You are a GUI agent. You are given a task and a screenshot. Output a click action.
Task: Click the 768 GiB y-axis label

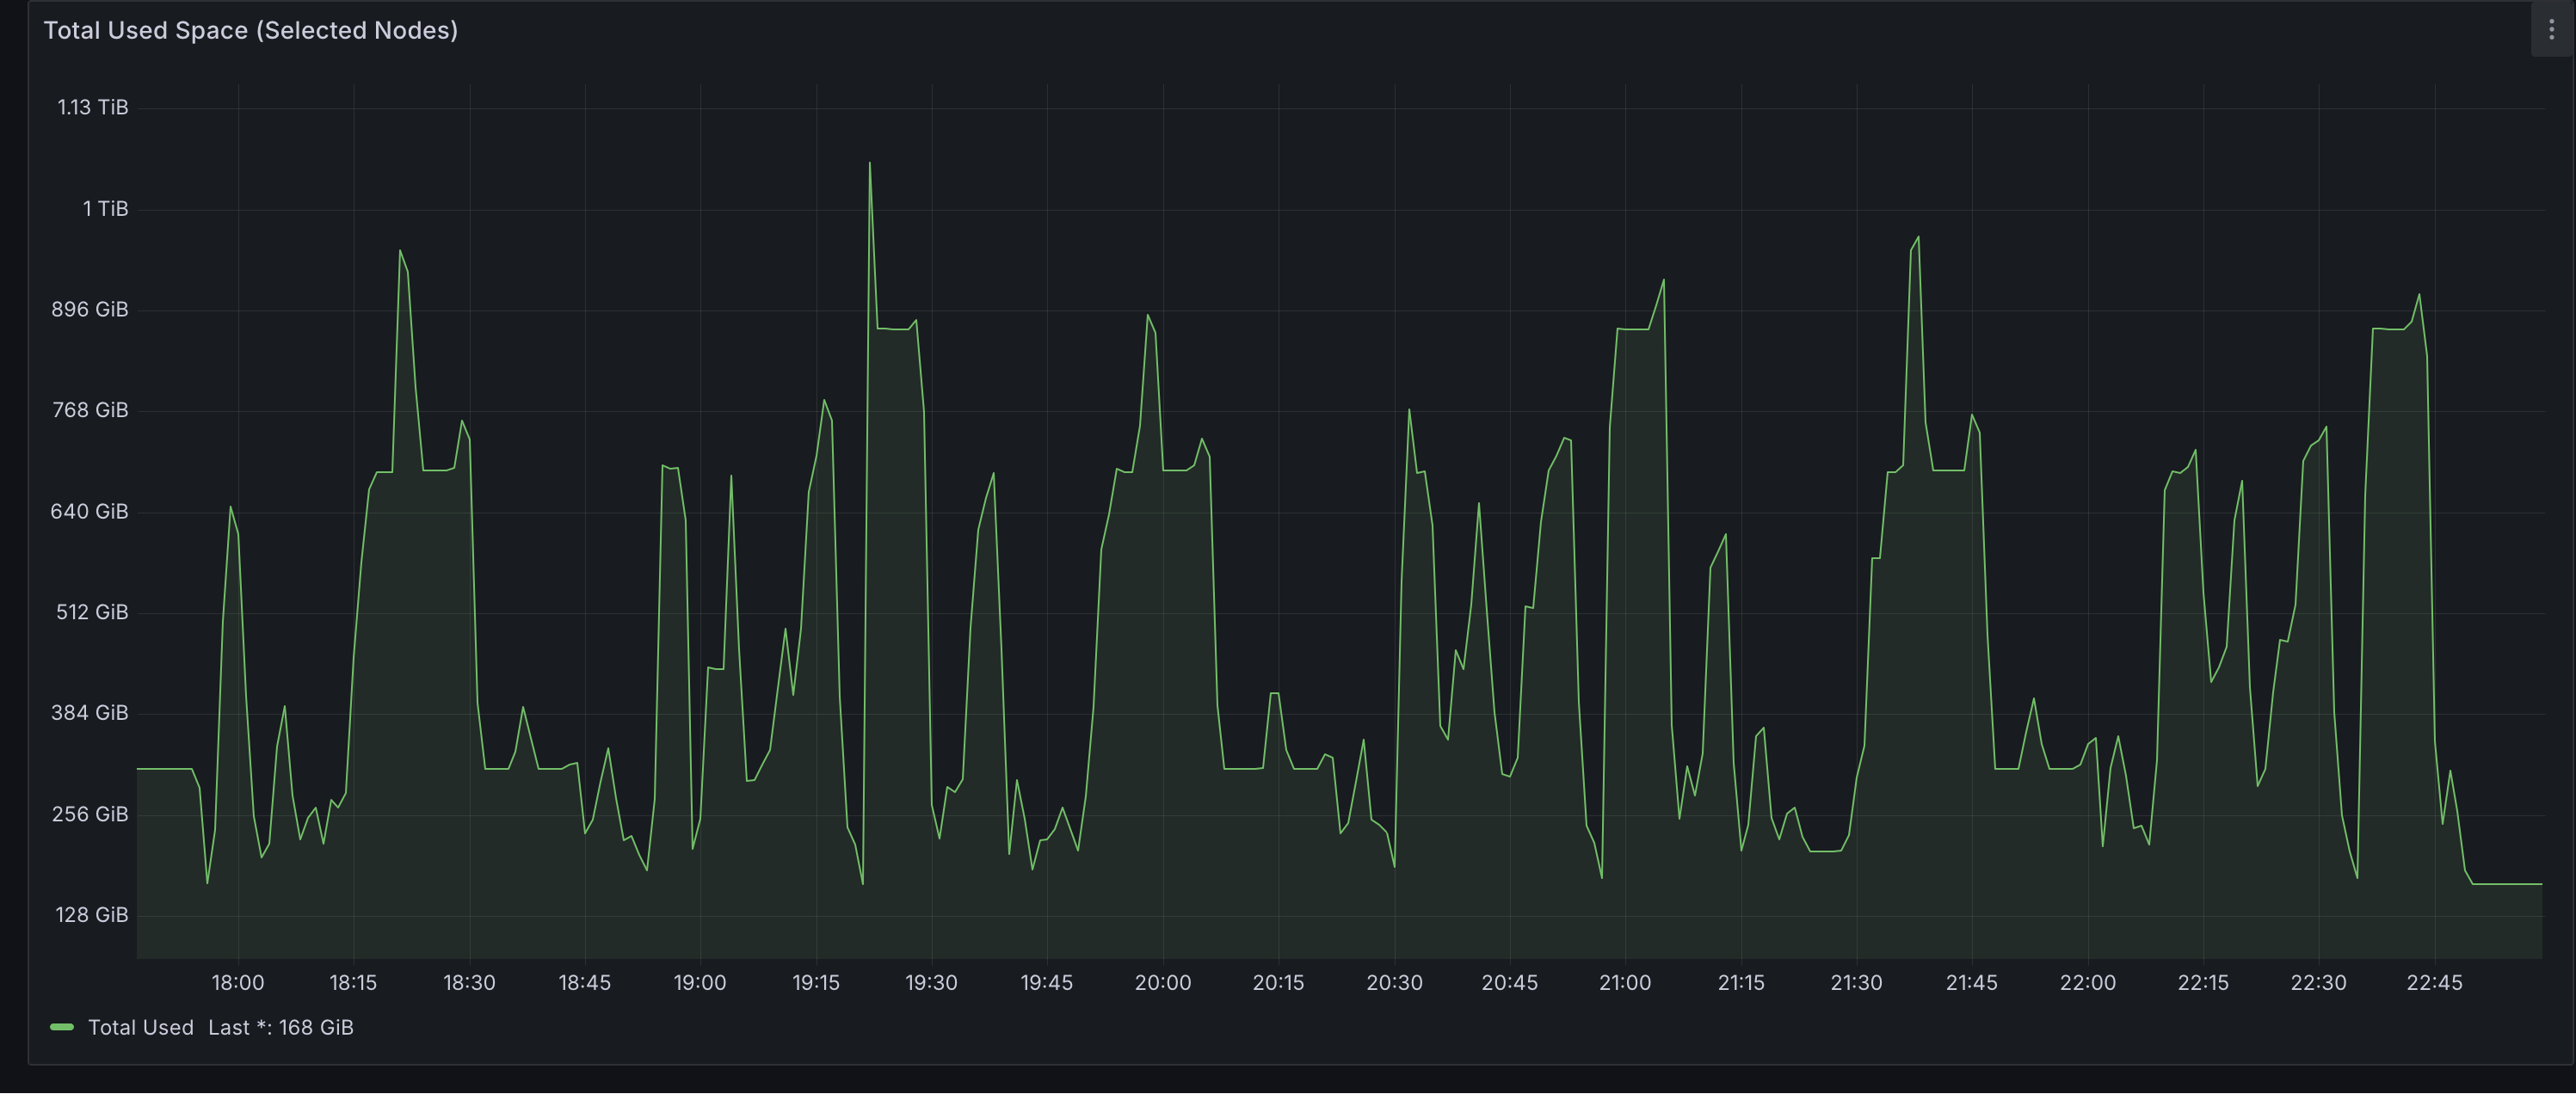click(90, 410)
